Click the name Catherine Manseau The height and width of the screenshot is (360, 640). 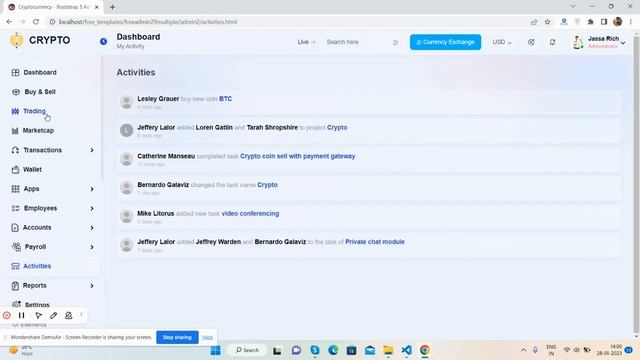[x=166, y=156]
